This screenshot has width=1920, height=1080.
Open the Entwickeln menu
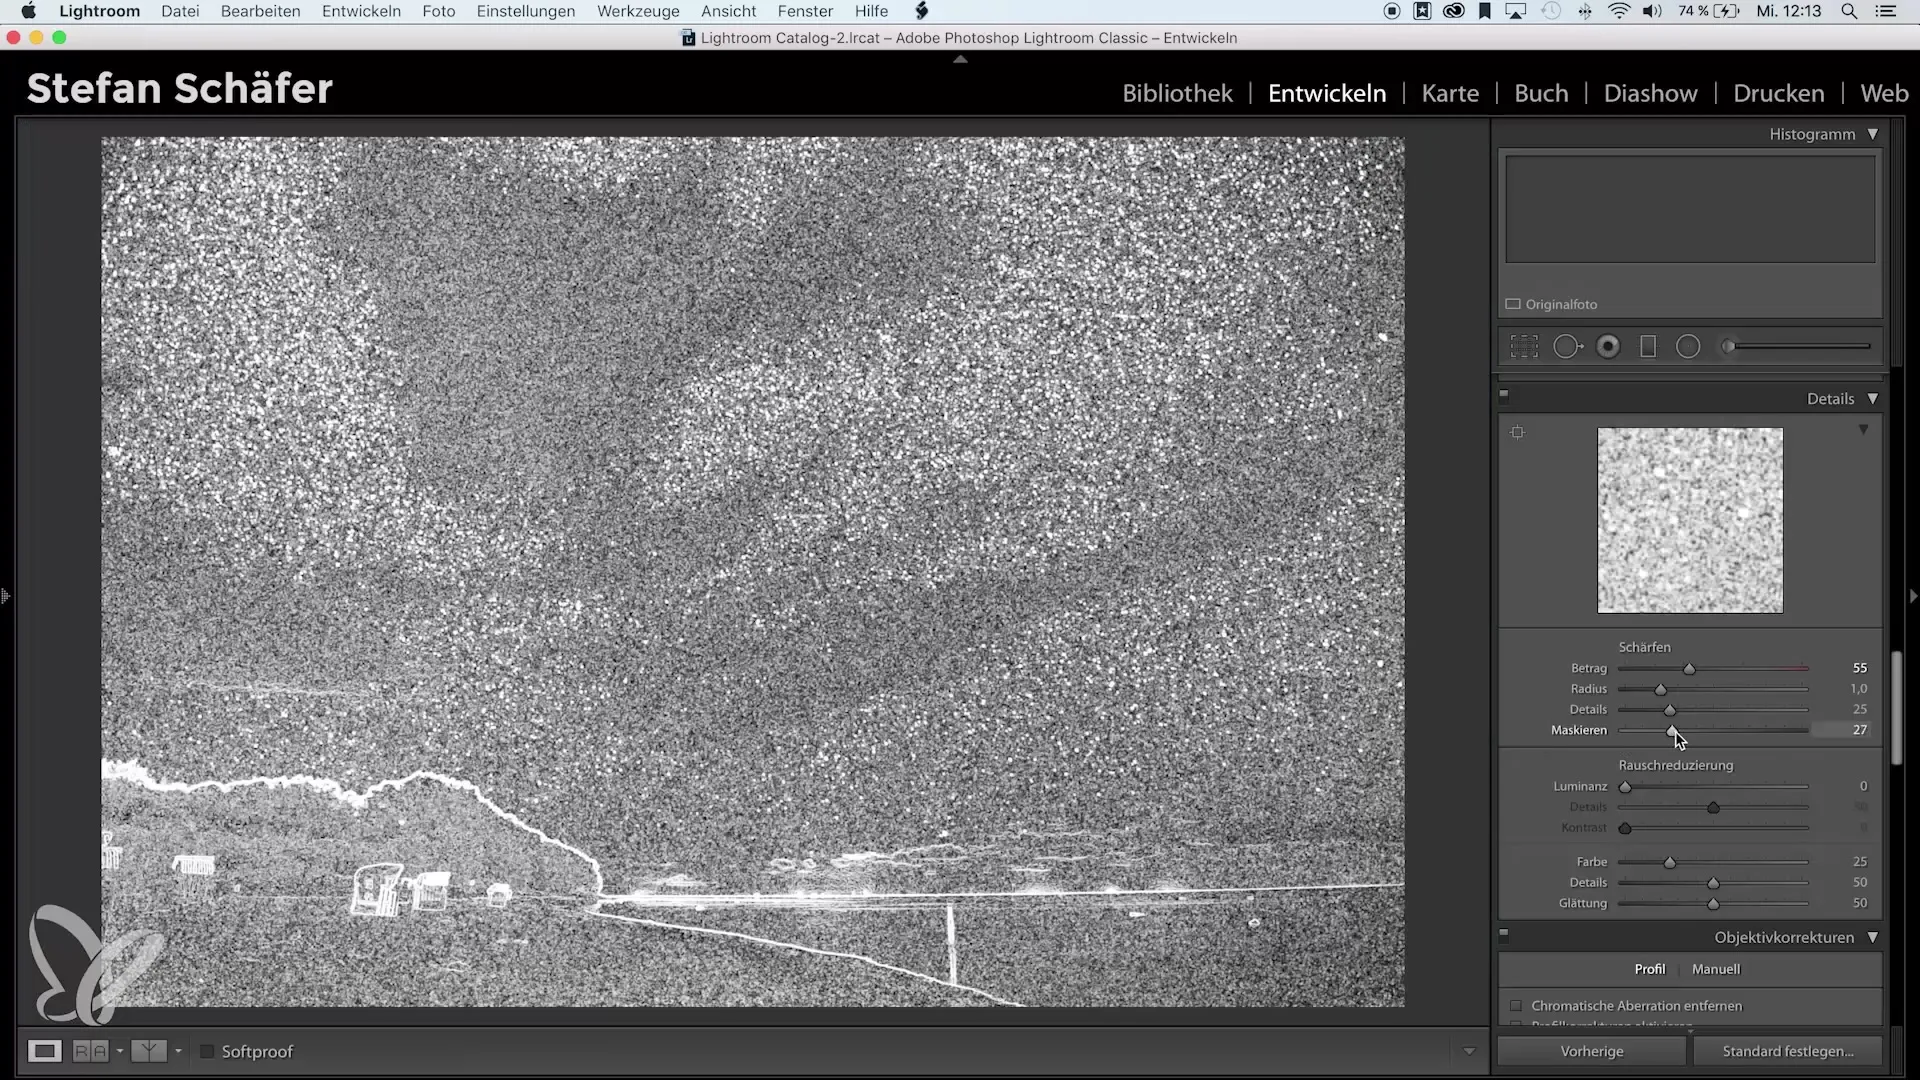[361, 11]
